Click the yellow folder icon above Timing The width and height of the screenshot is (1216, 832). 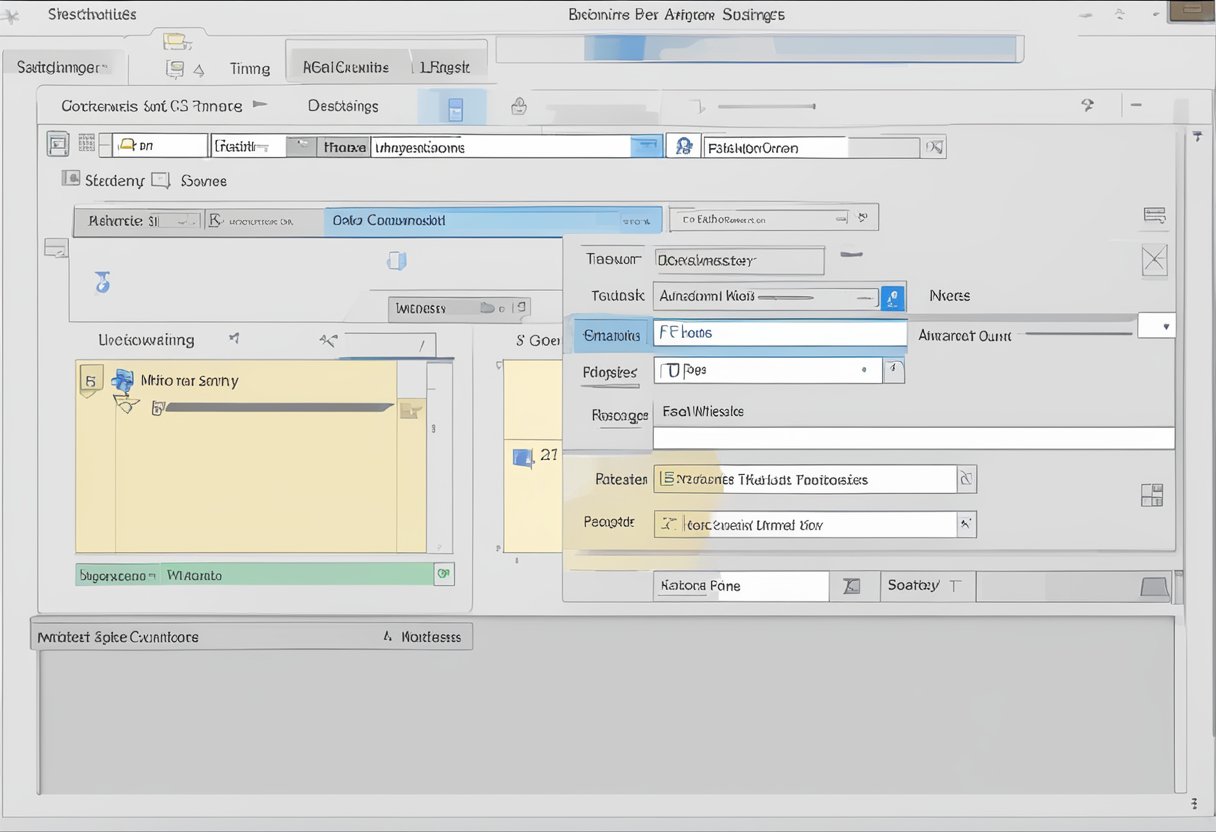[x=176, y=41]
